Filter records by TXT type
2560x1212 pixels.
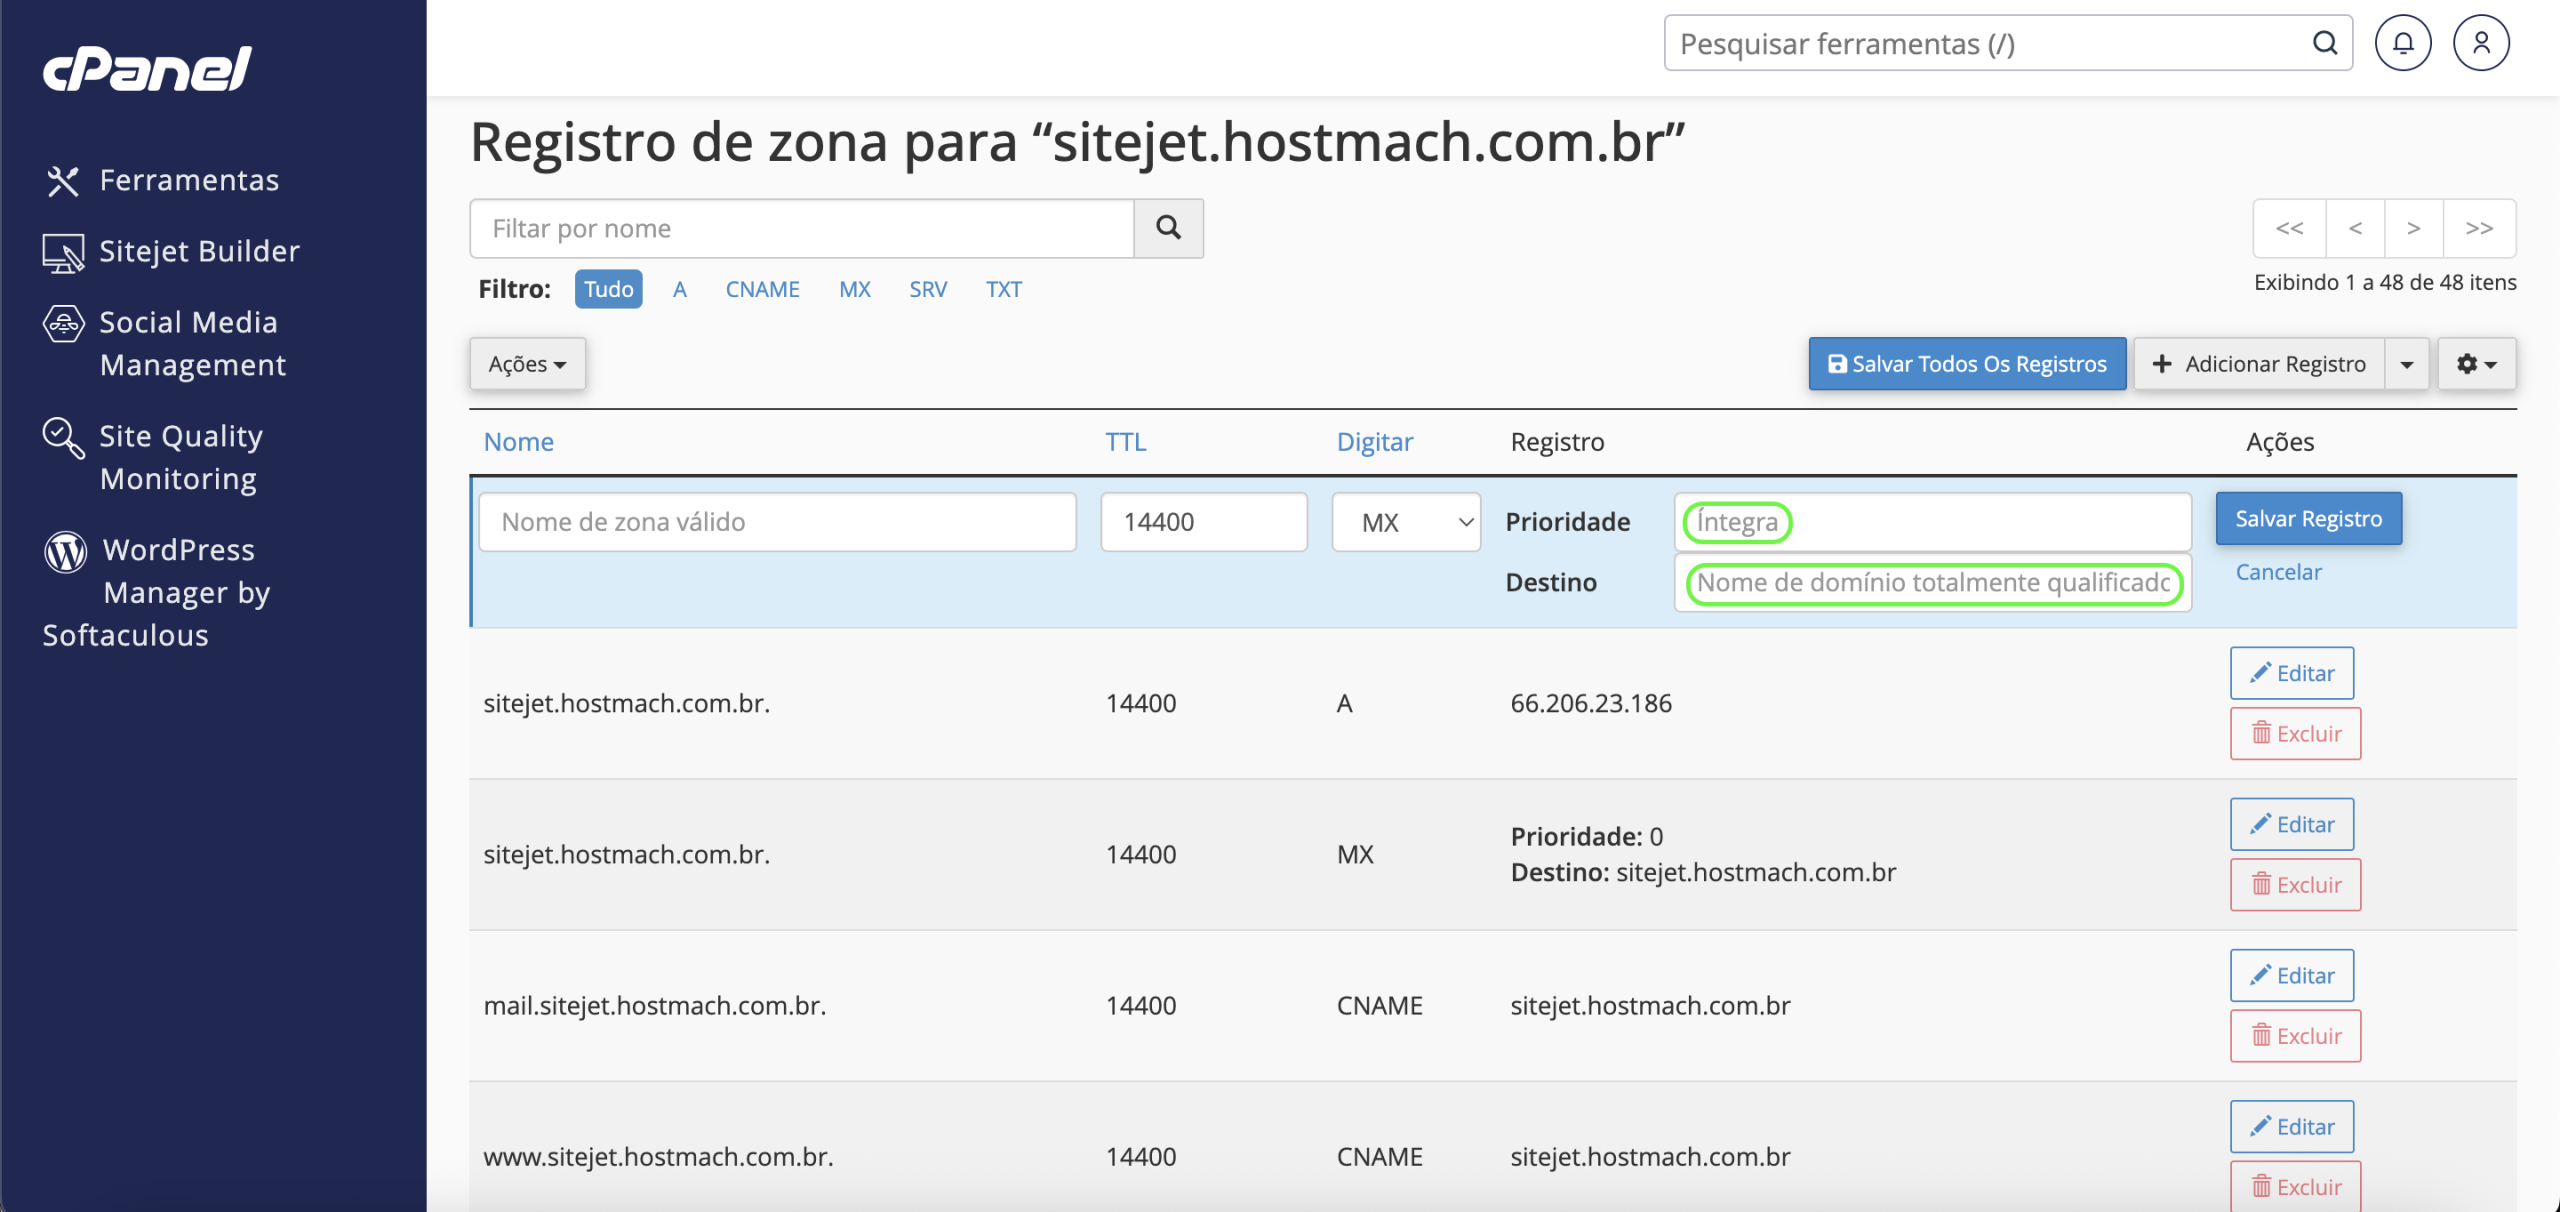point(1003,289)
